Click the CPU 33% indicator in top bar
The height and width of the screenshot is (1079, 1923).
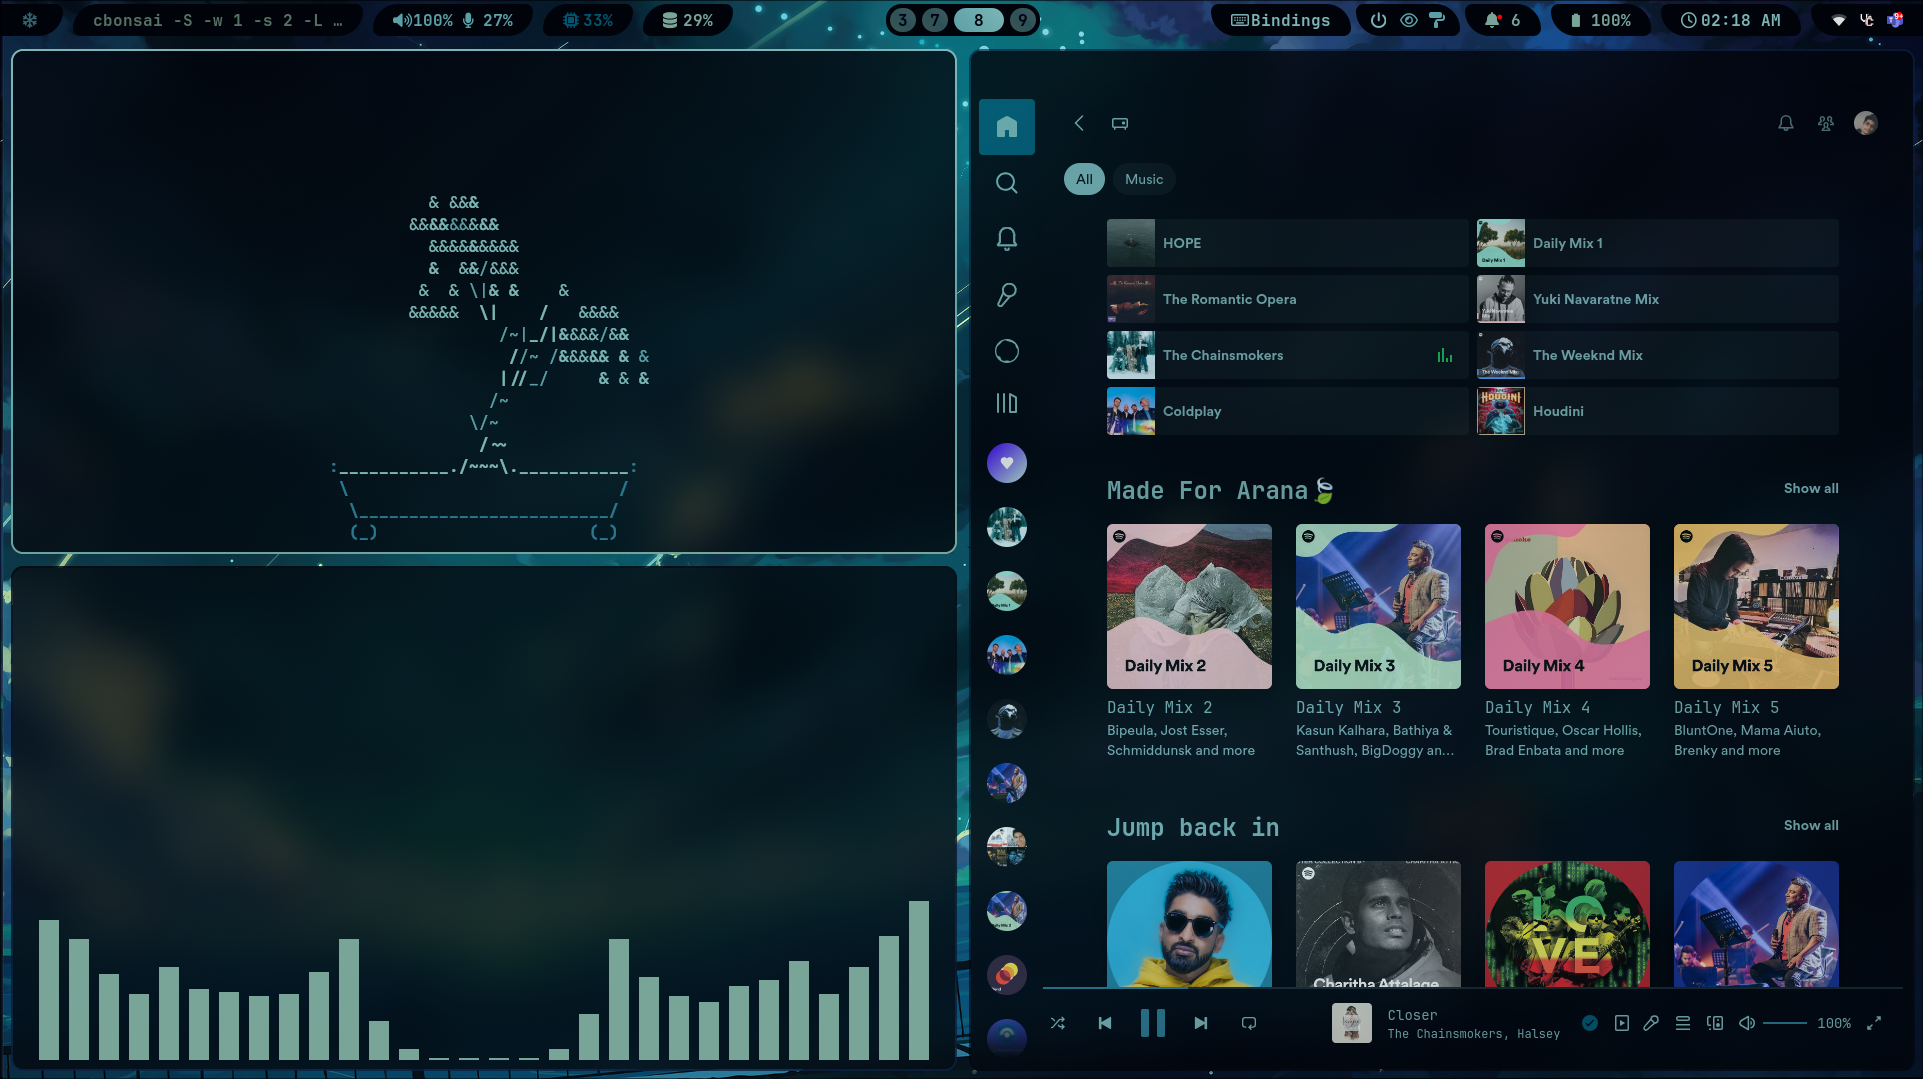pos(588,20)
